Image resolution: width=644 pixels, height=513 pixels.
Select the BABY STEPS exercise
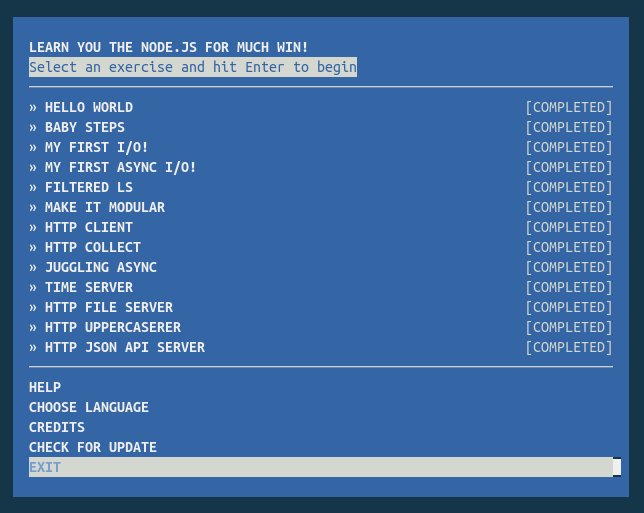tap(321, 127)
